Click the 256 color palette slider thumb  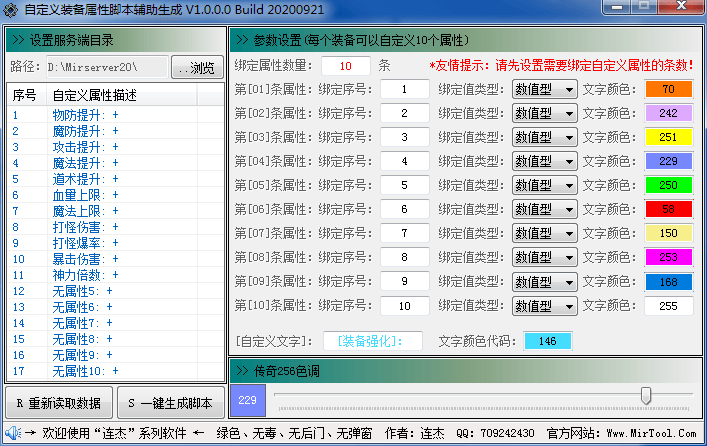click(646, 397)
